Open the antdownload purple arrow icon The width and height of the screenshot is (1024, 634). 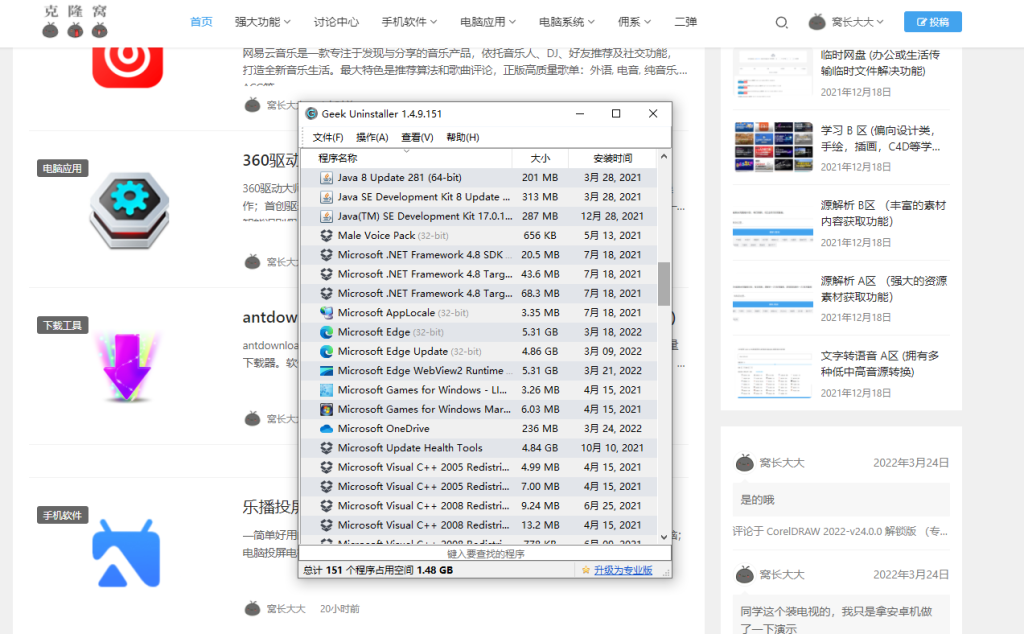click(127, 366)
